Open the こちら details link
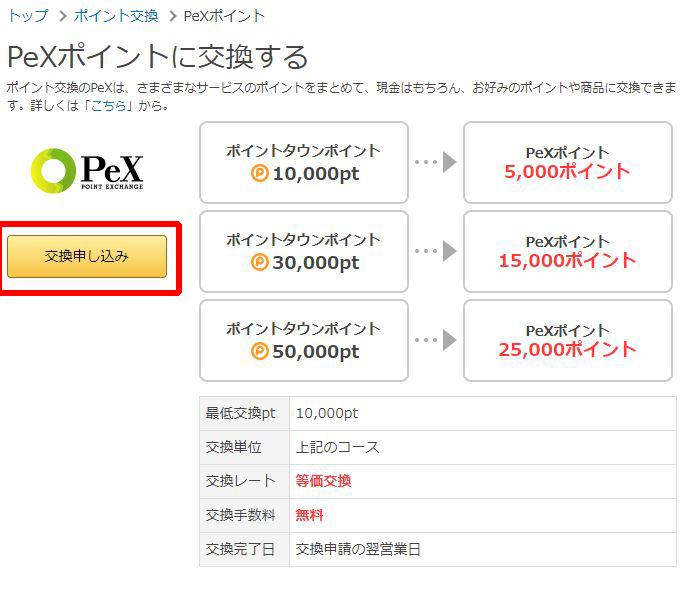 click(x=109, y=106)
